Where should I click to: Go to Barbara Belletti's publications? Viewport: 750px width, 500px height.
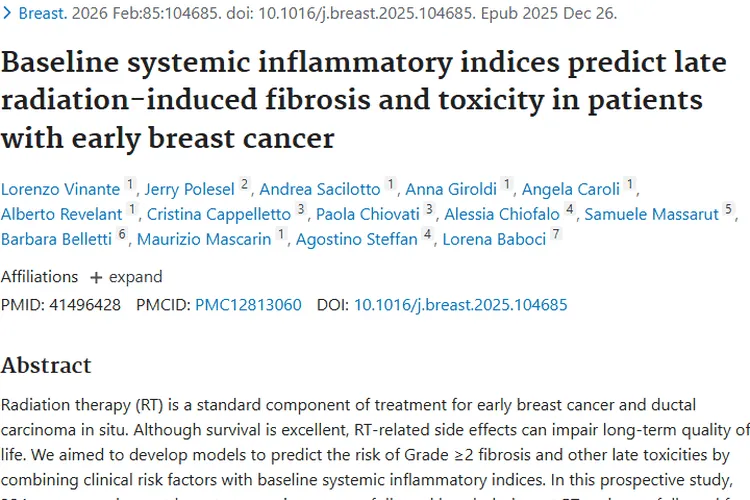(x=56, y=239)
